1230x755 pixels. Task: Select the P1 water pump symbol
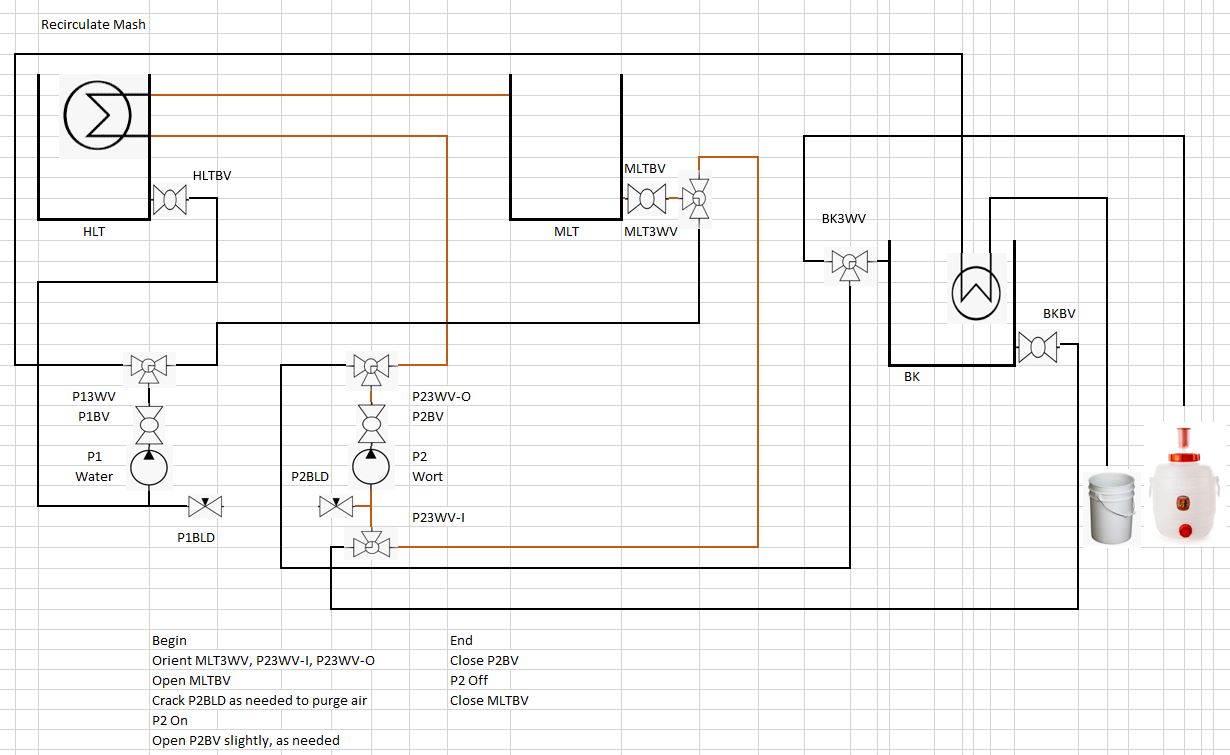149,467
